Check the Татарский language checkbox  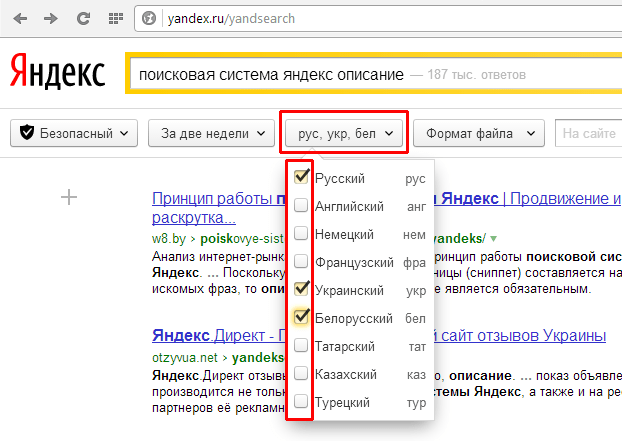pyautogui.click(x=301, y=345)
